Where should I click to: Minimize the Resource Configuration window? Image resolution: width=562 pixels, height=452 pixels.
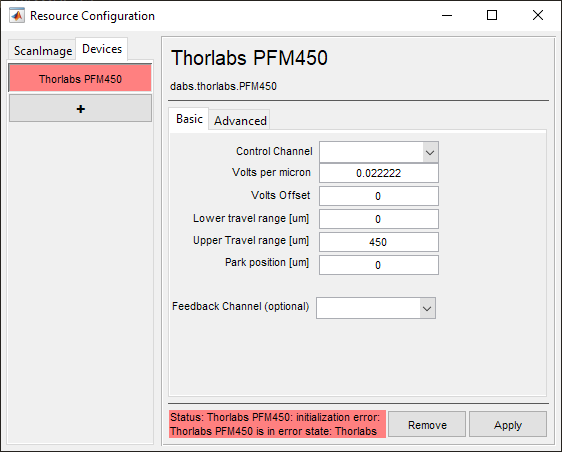click(447, 15)
